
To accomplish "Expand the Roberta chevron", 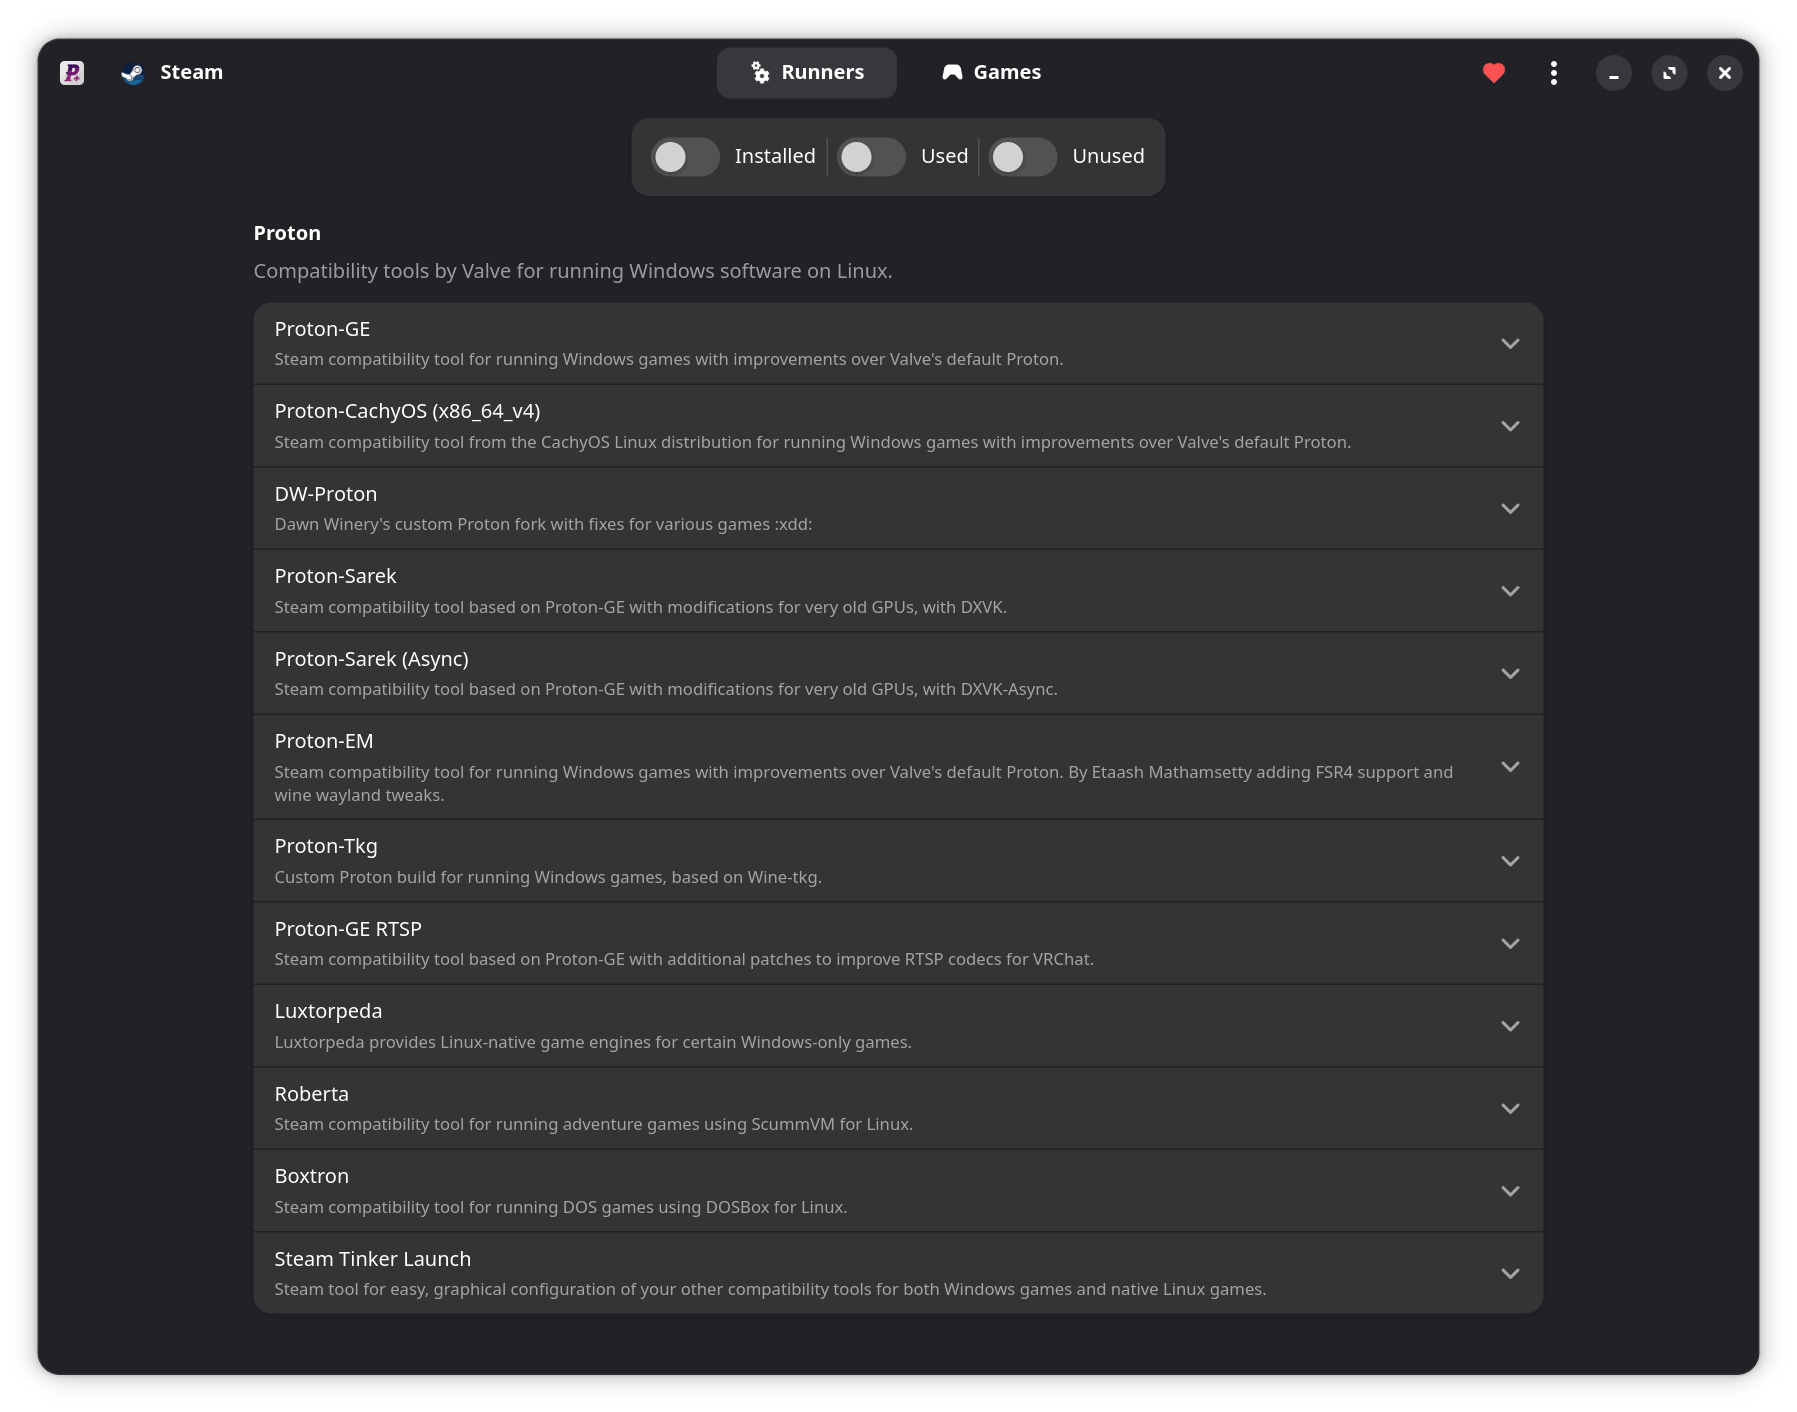I will [1510, 1109].
